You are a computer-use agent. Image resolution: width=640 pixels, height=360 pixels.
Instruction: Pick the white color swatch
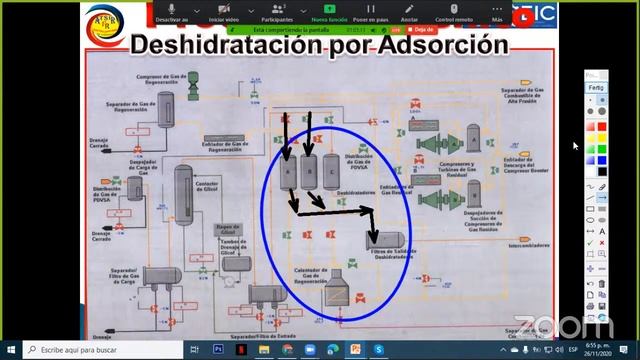pos(590,171)
